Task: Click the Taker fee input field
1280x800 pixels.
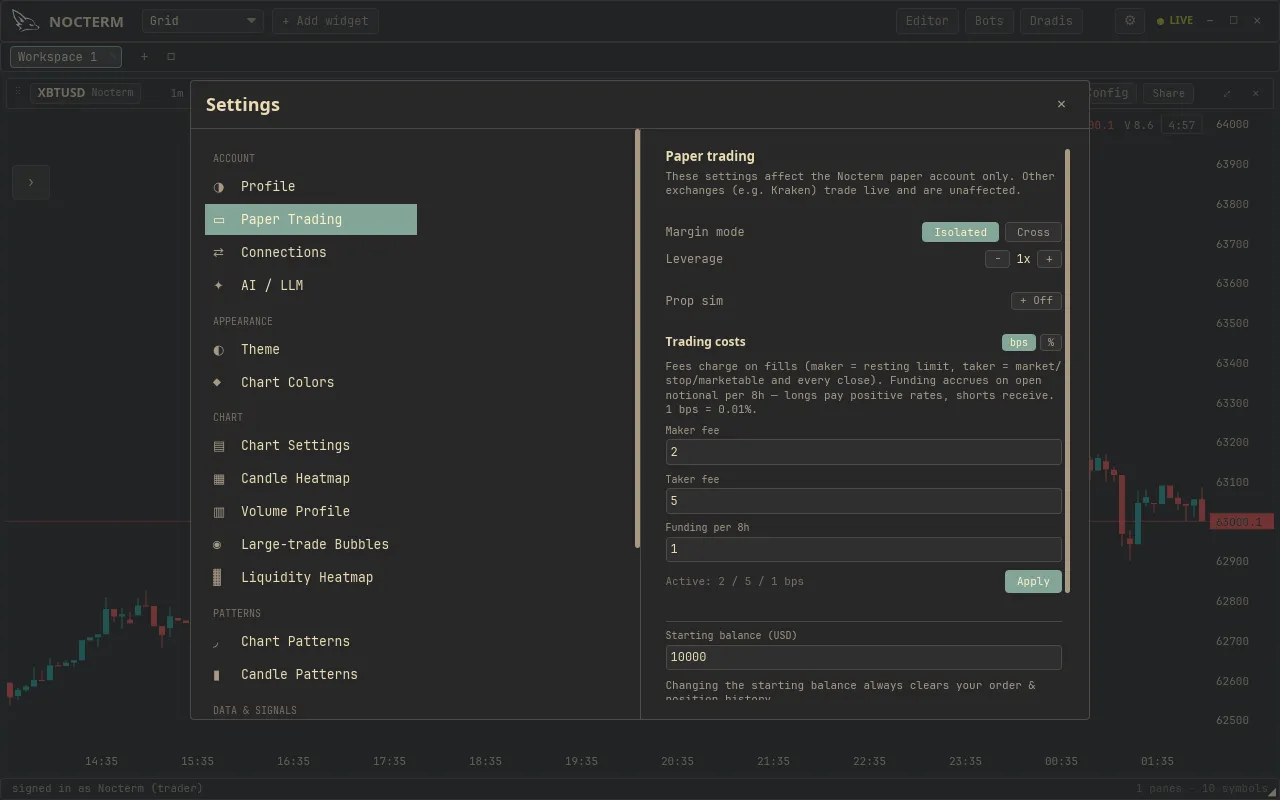Action: (x=863, y=501)
